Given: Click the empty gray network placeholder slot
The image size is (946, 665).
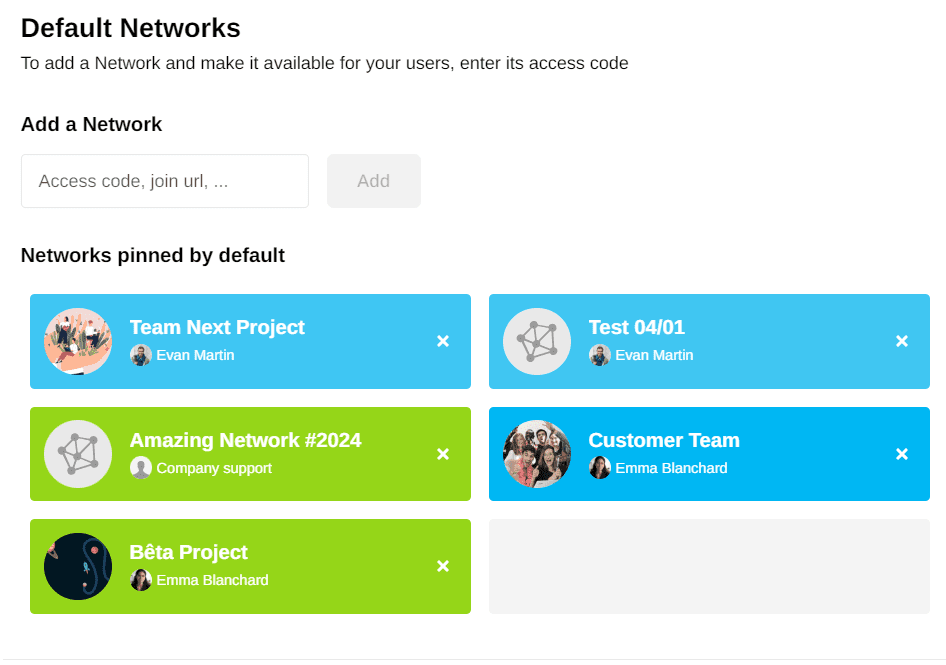Looking at the screenshot, I should pyautogui.click(x=709, y=566).
